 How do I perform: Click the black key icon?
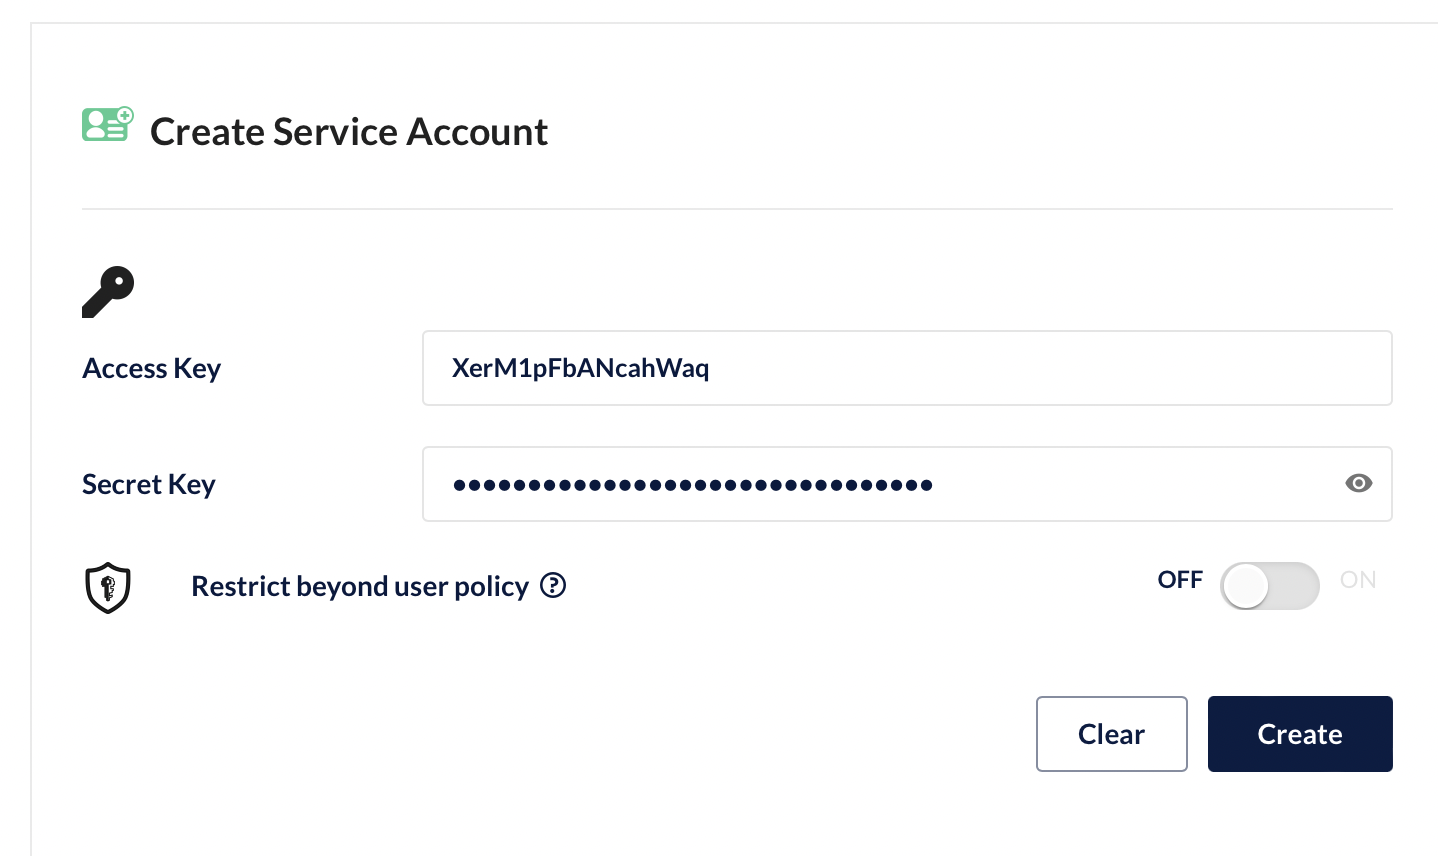(x=108, y=292)
